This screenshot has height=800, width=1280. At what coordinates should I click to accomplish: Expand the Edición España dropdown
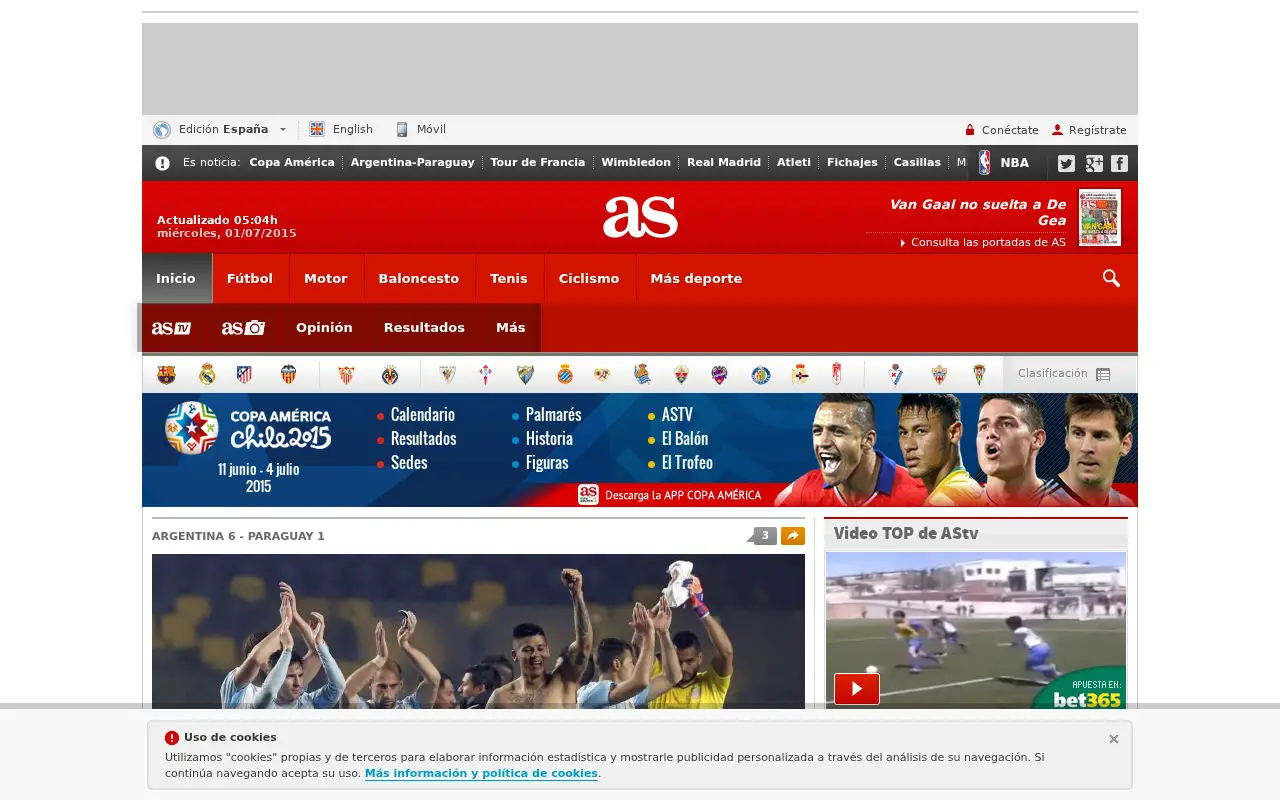(x=220, y=129)
